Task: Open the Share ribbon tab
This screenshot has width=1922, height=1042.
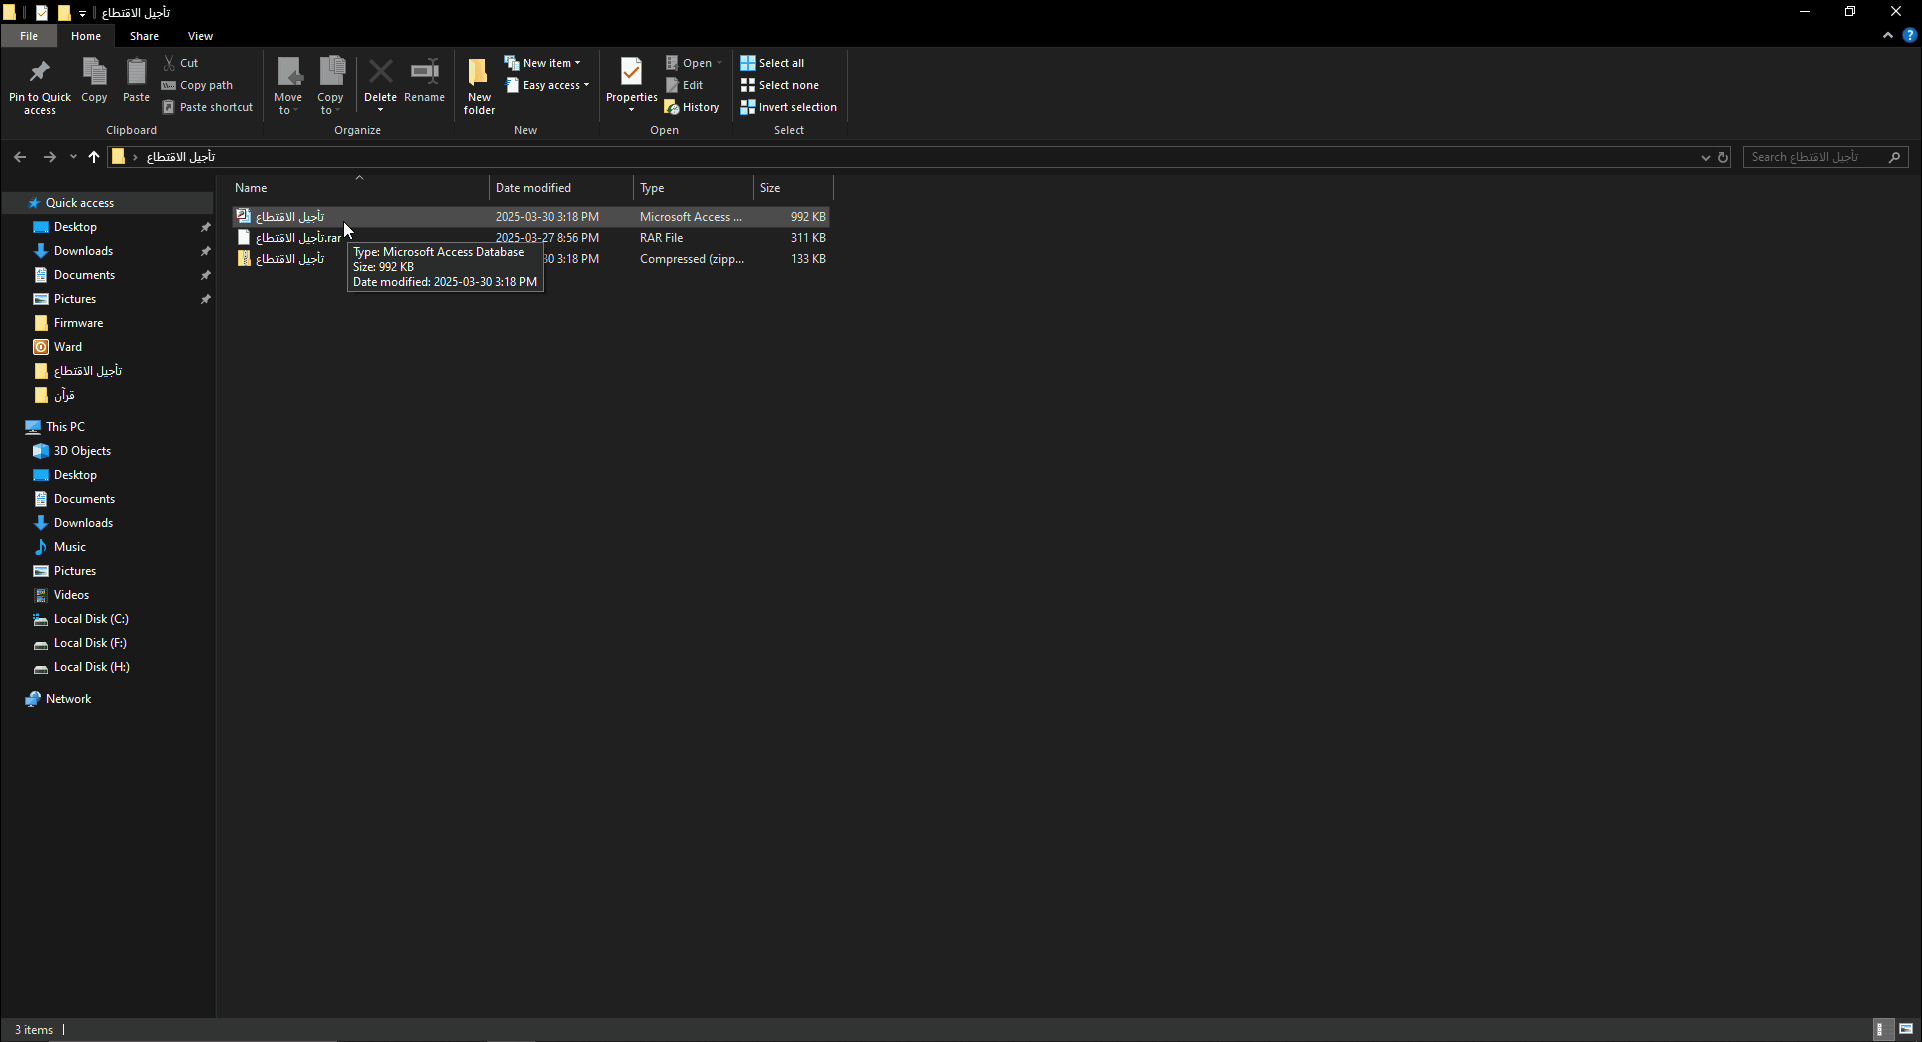Action: (144, 36)
